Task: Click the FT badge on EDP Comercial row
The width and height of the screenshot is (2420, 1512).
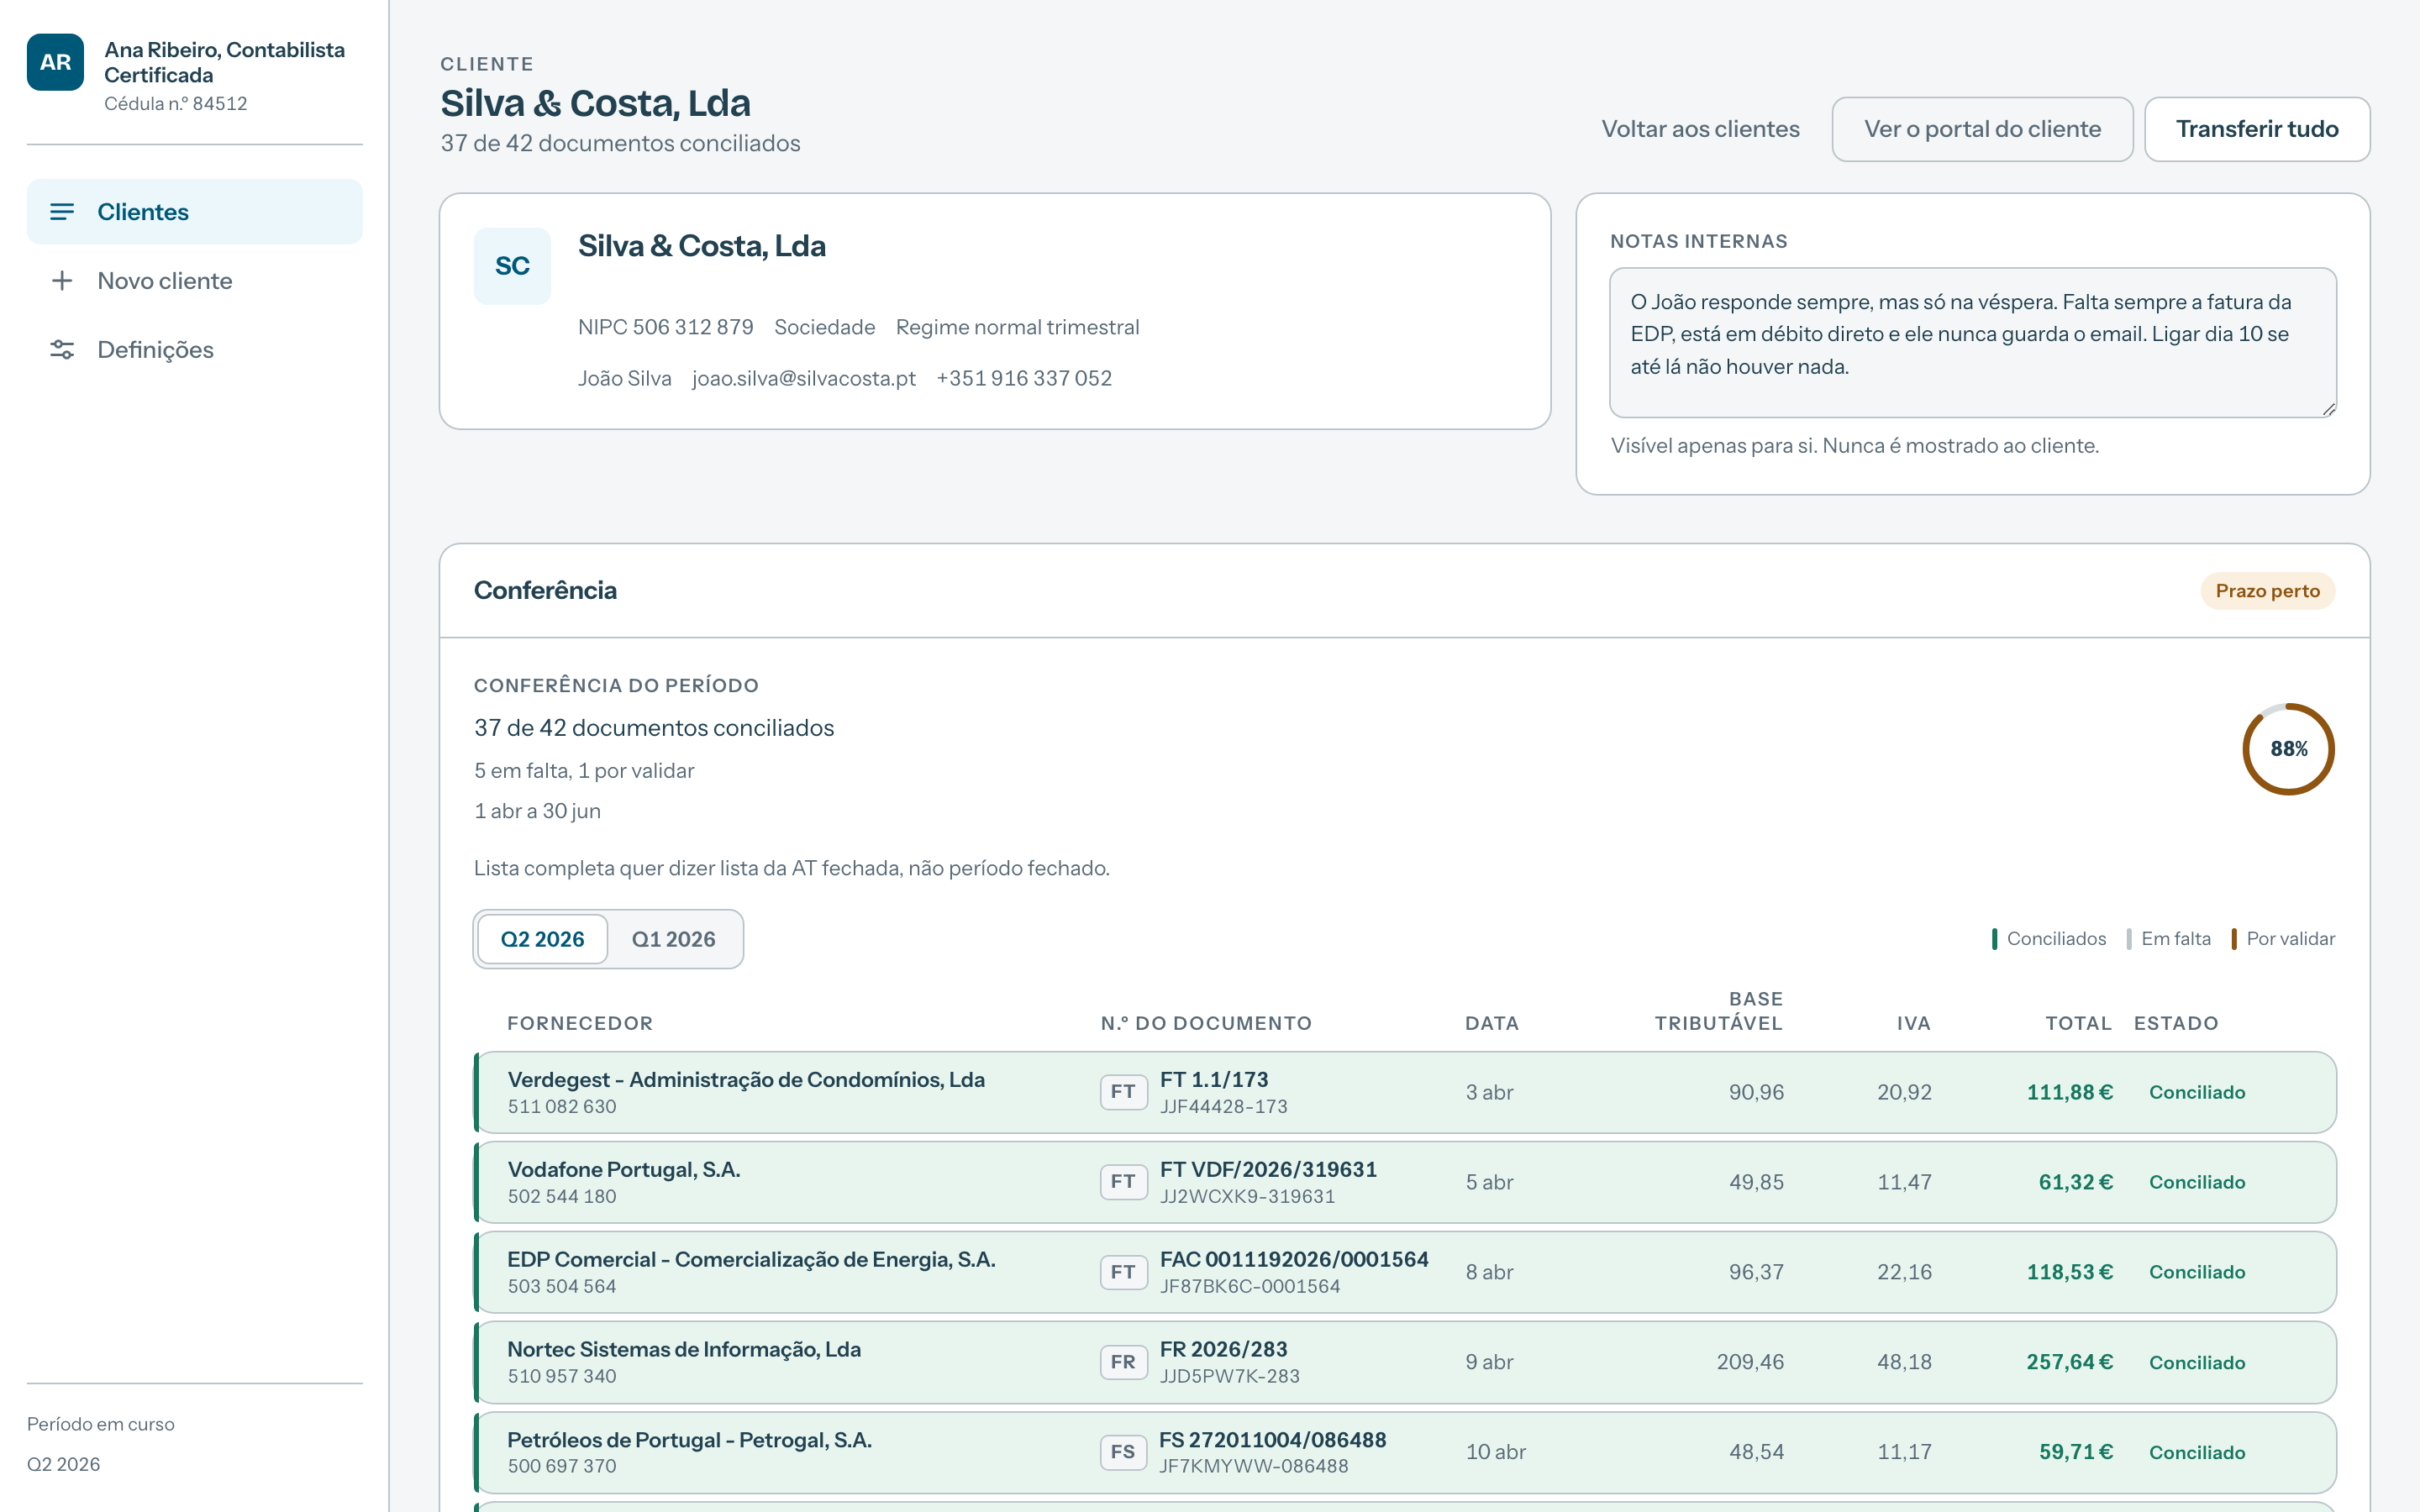Action: (x=1123, y=1272)
